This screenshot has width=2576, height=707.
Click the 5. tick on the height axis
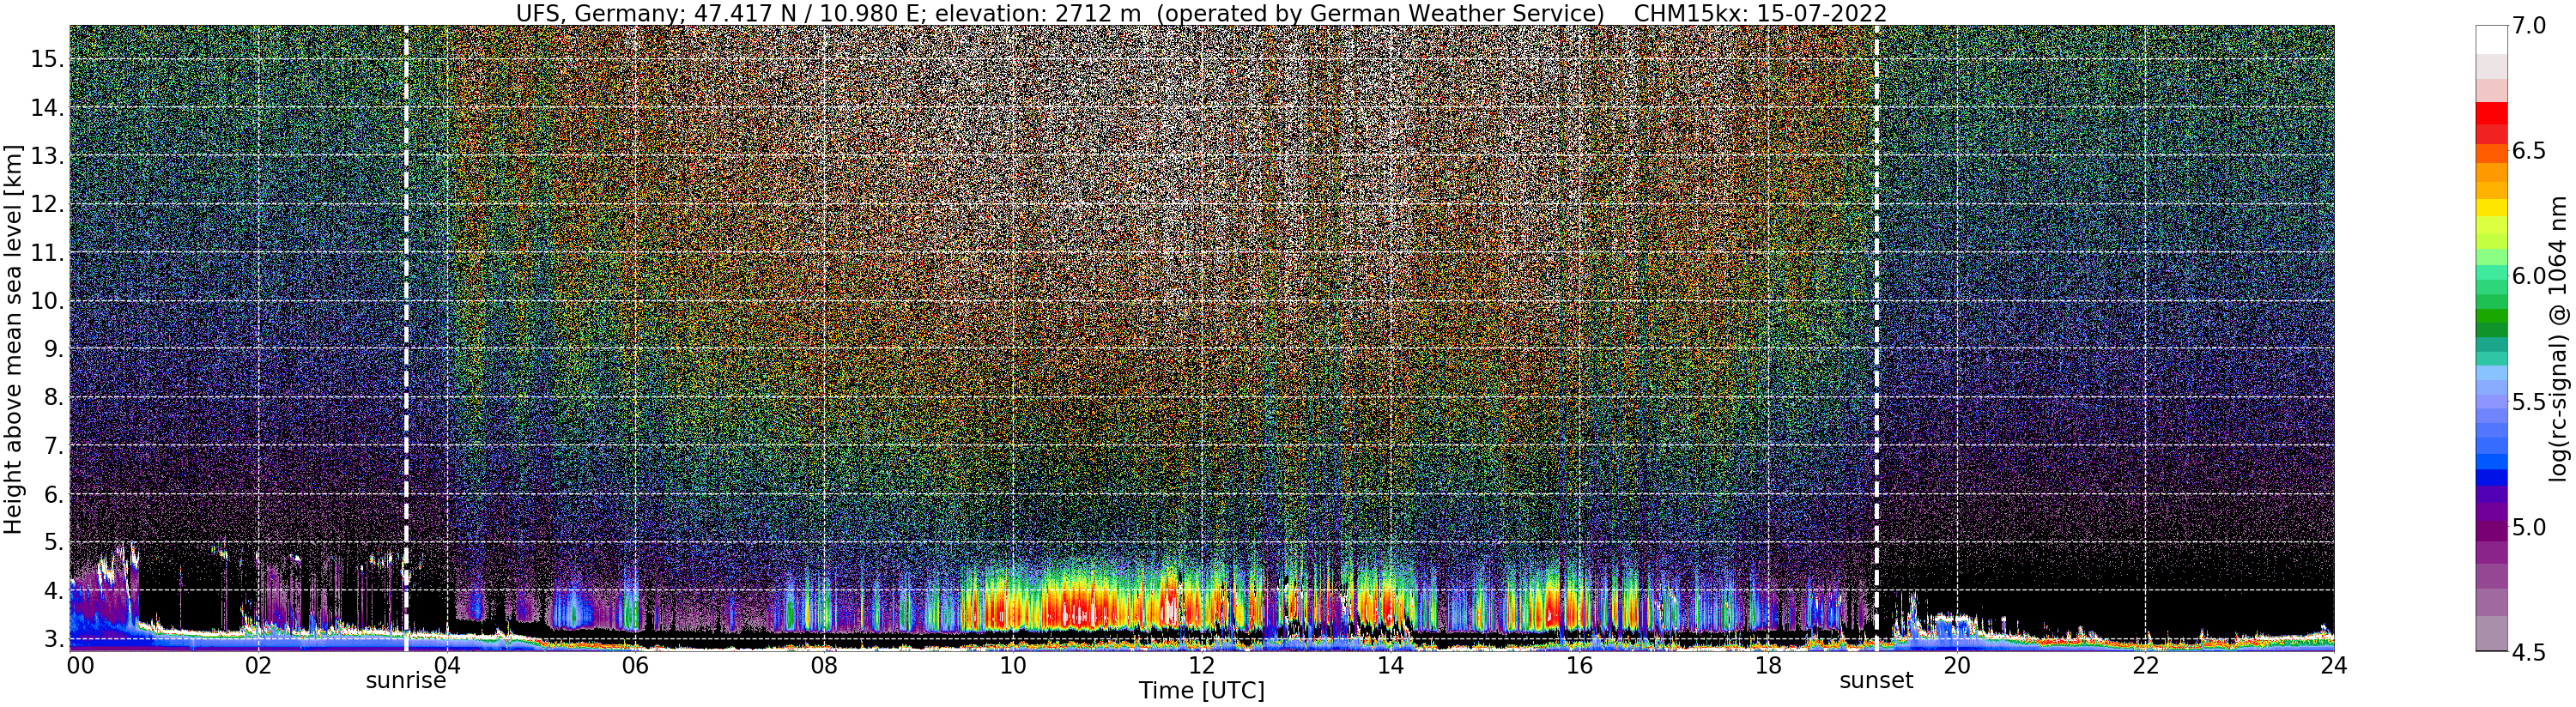coord(53,542)
